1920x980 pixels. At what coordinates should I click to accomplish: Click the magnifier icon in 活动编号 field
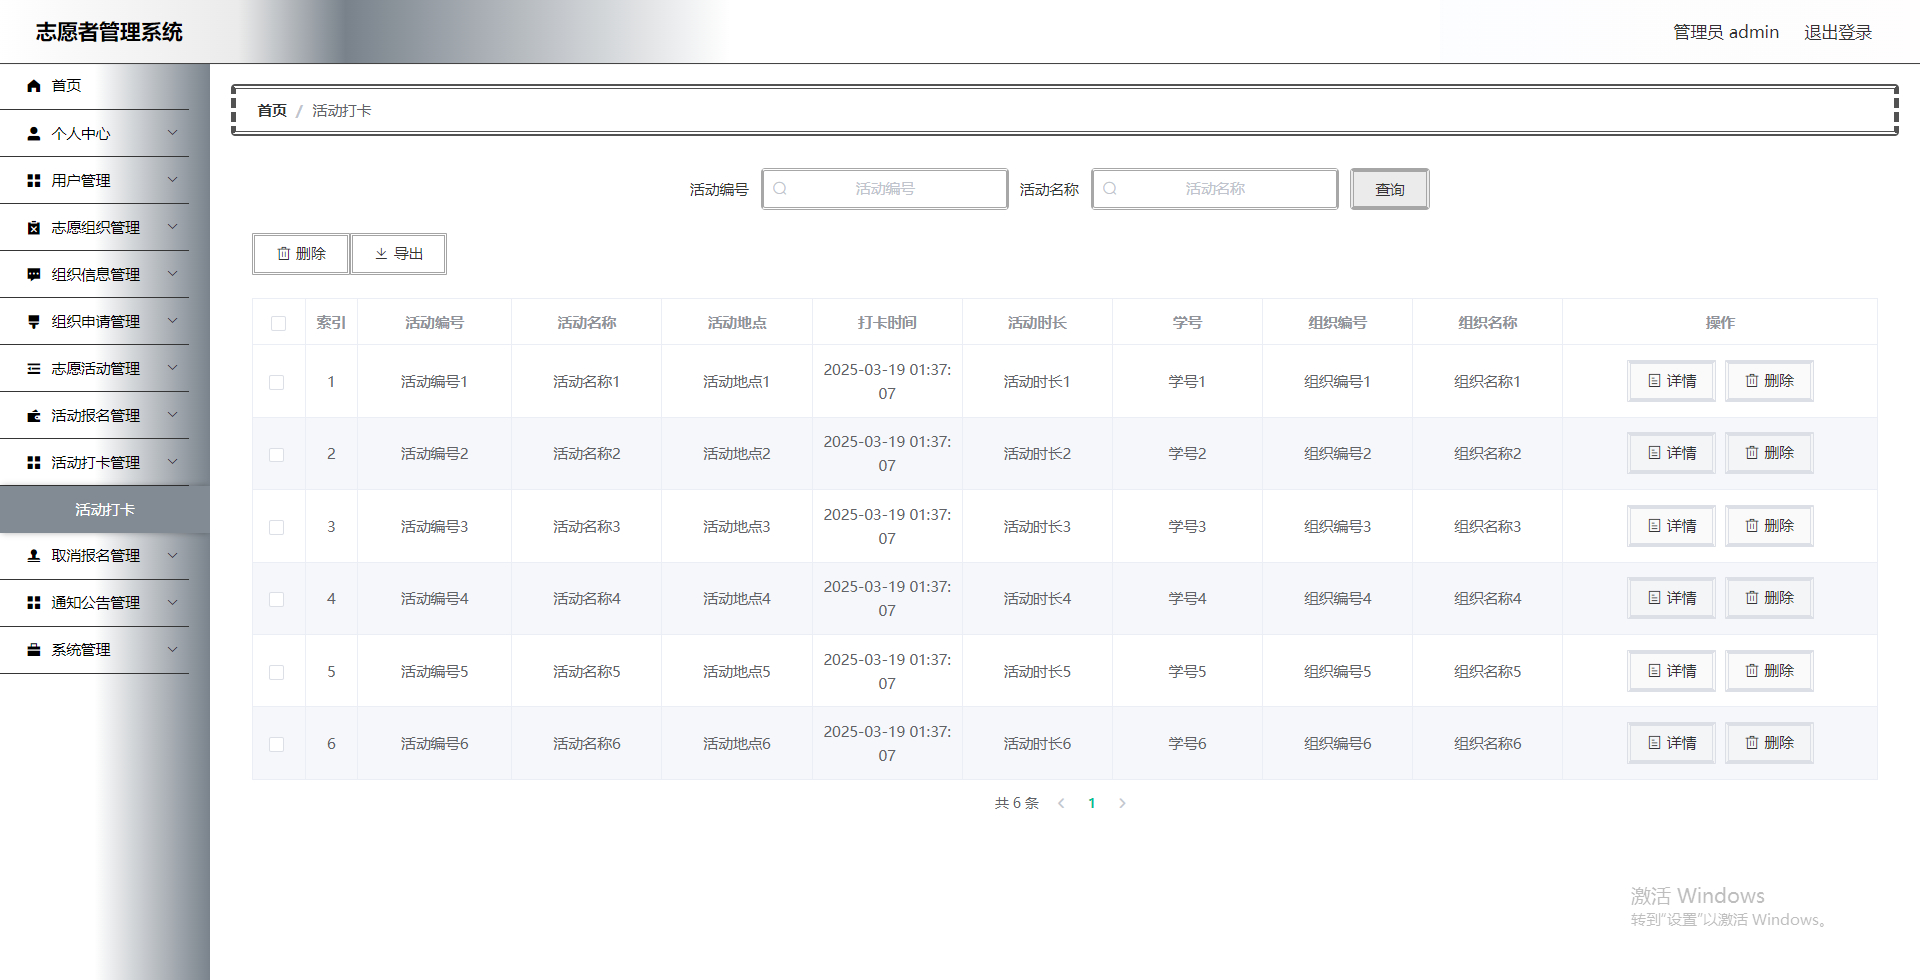[780, 188]
